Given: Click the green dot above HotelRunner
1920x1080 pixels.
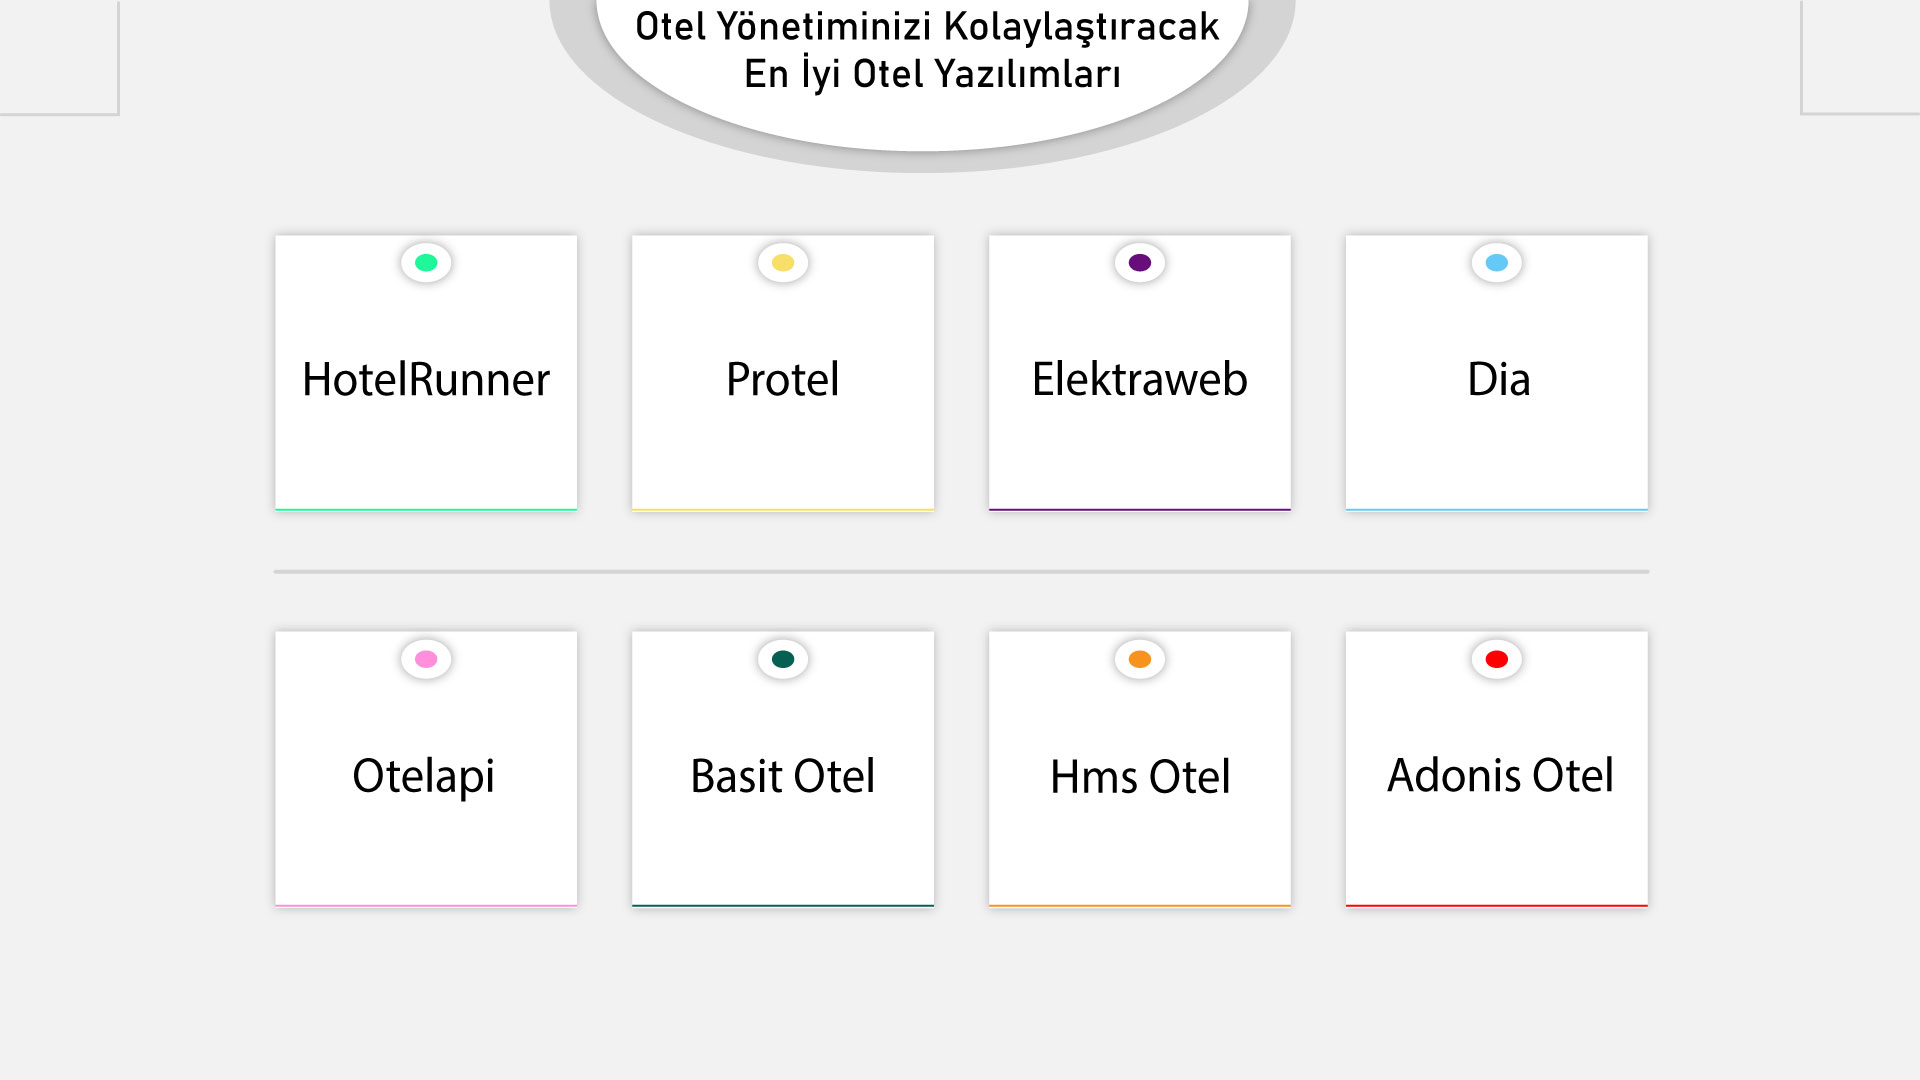Looking at the screenshot, I should point(426,263).
